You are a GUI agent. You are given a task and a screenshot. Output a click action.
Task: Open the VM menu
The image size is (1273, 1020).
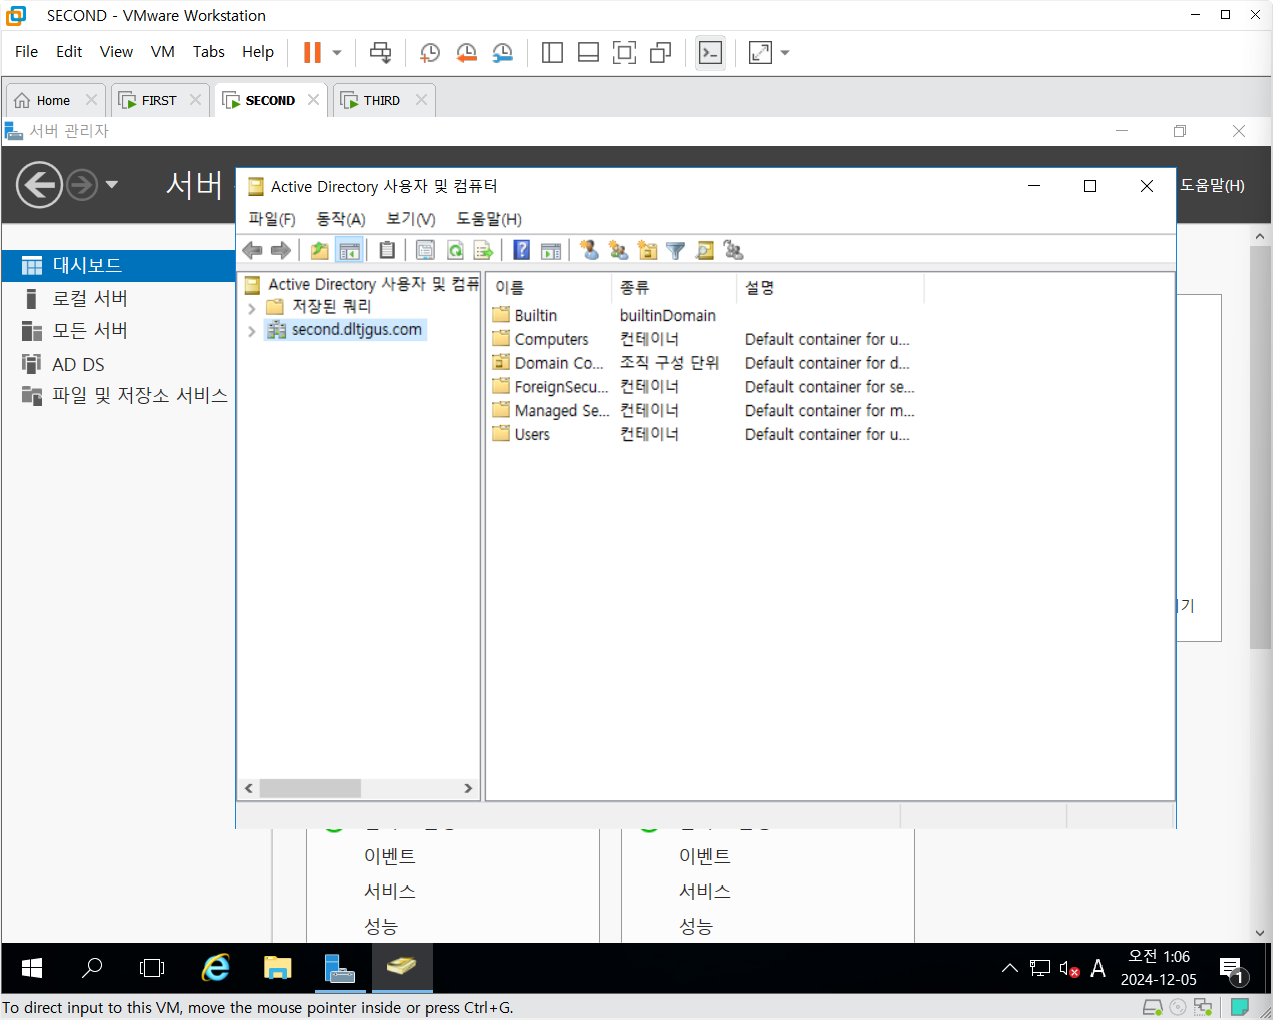tap(163, 52)
